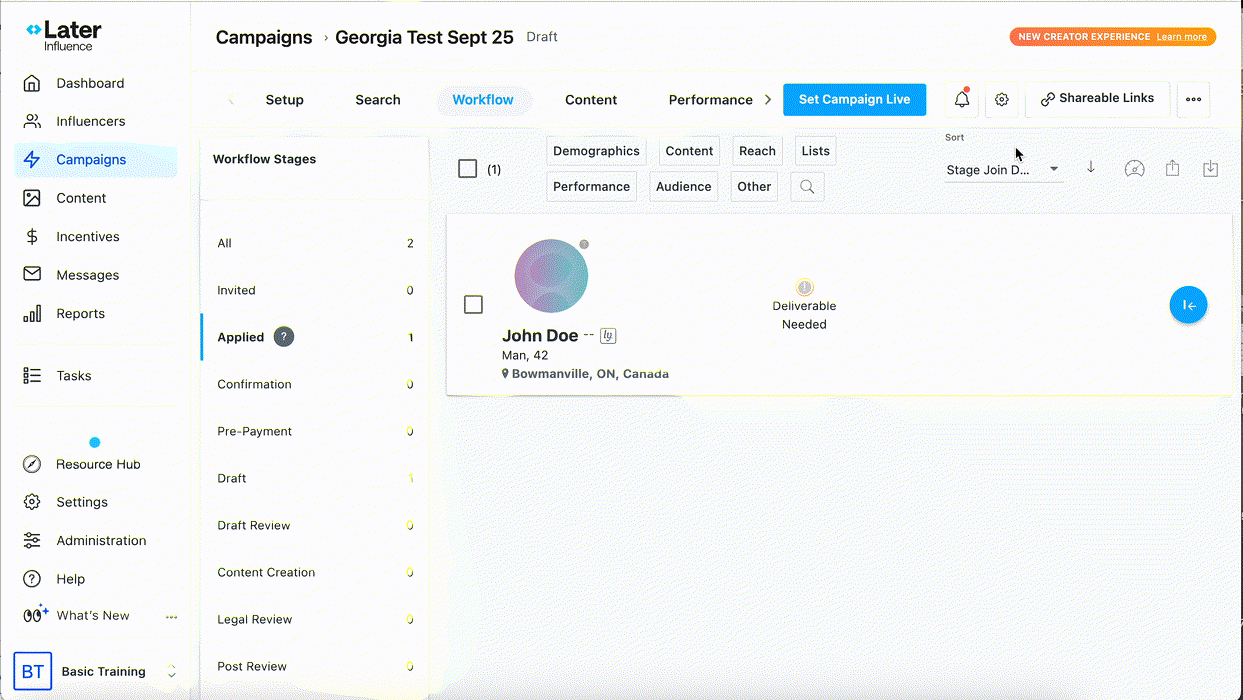
Task: Open campaign settings gear icon
Action: pos(1002,100)
